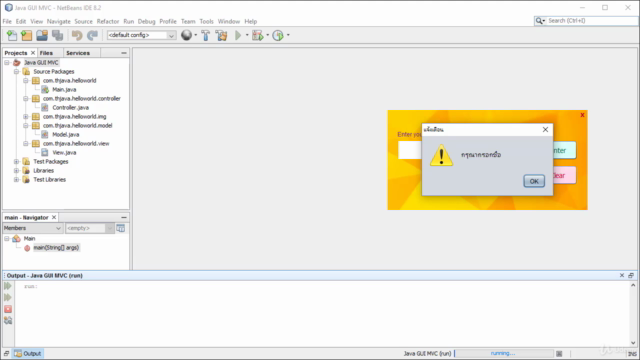Click the running progress bar

click(x=504, y=353)
